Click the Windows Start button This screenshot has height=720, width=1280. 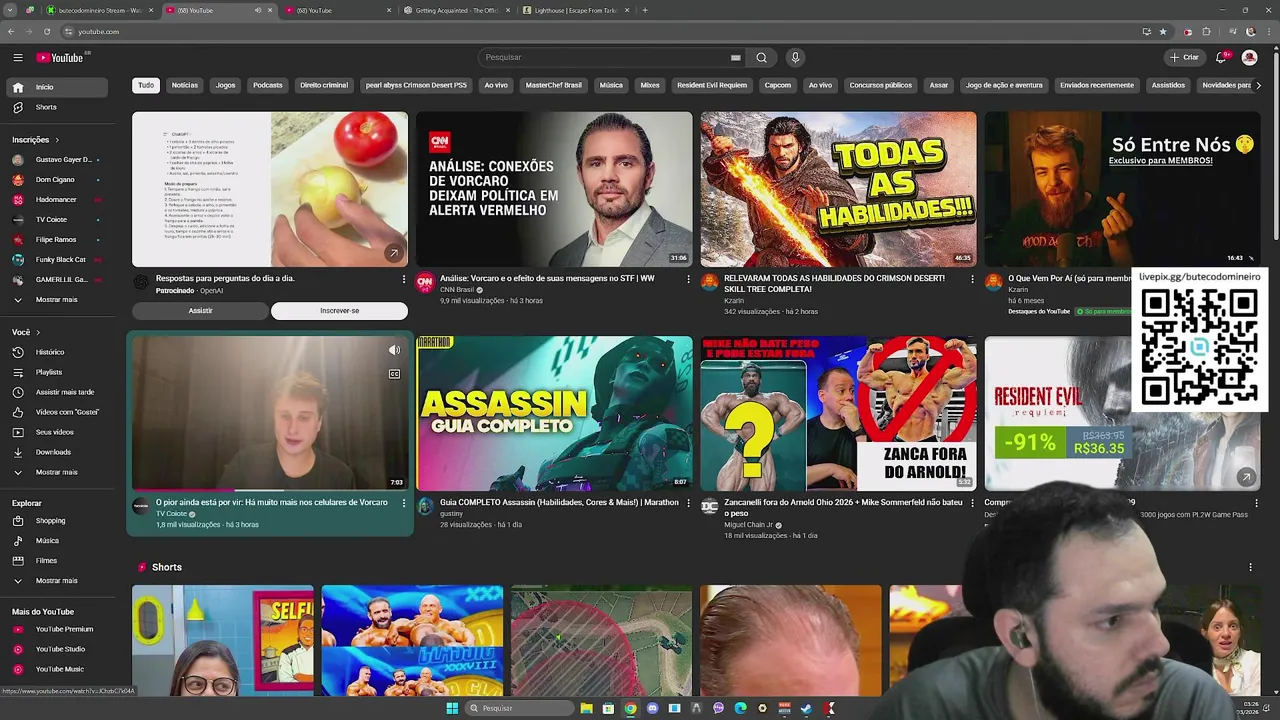(452, 708)
